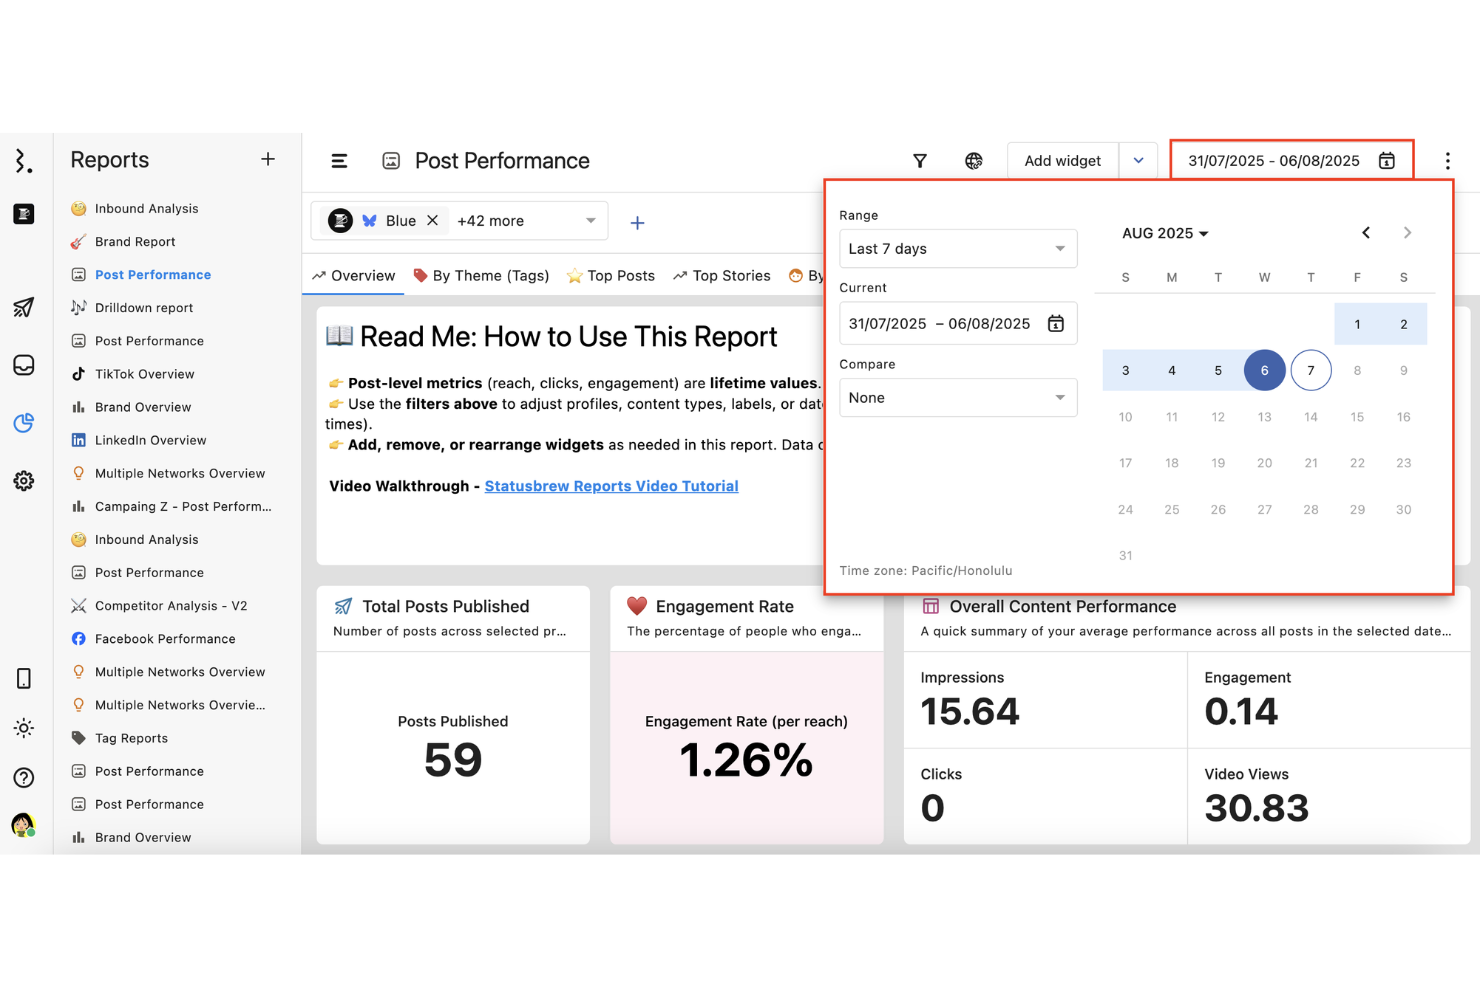Toggle the light/dark theme sun icon
The width and height of the screenshot is (1480, 987).
coord(24,728)
